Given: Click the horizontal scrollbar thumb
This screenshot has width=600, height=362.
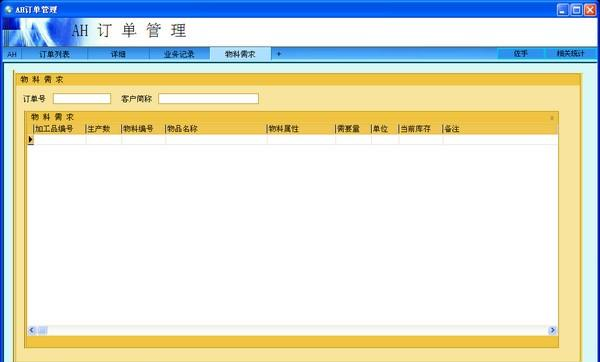Looking at the screenshot, I should pos(42,330).
